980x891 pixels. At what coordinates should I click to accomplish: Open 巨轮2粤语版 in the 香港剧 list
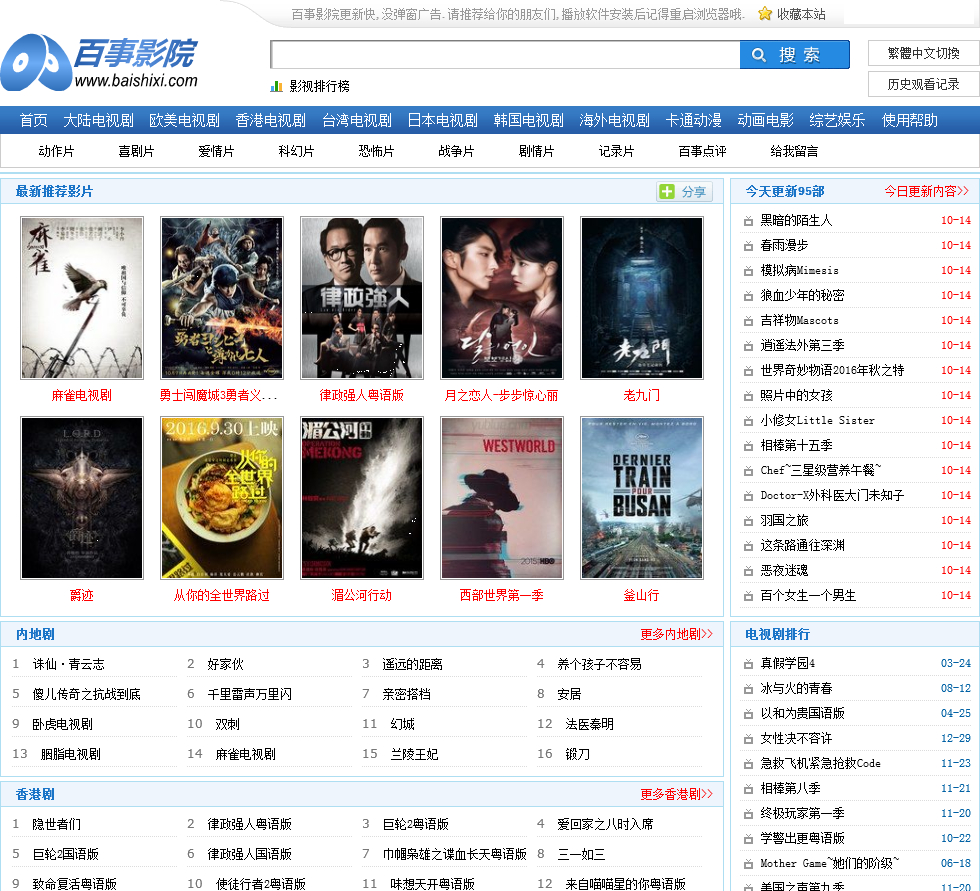click(416, 824)
